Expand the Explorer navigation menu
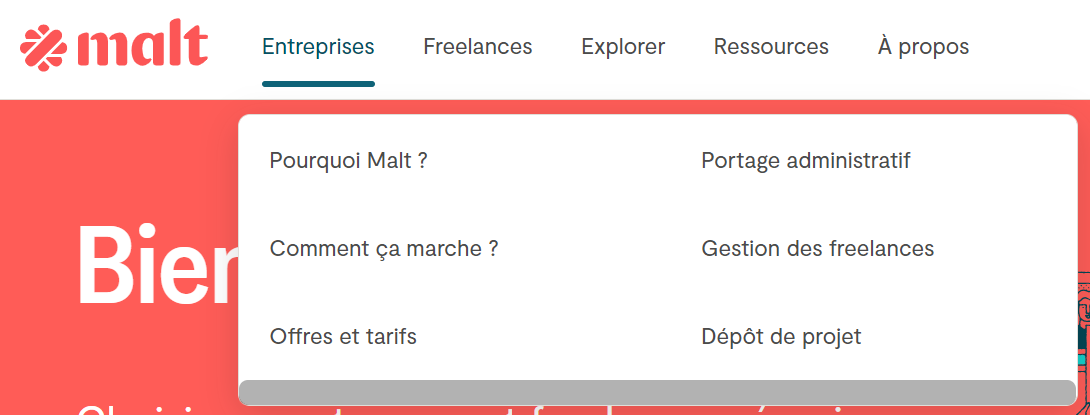The image size is (1090, 415). click(622, 46)
